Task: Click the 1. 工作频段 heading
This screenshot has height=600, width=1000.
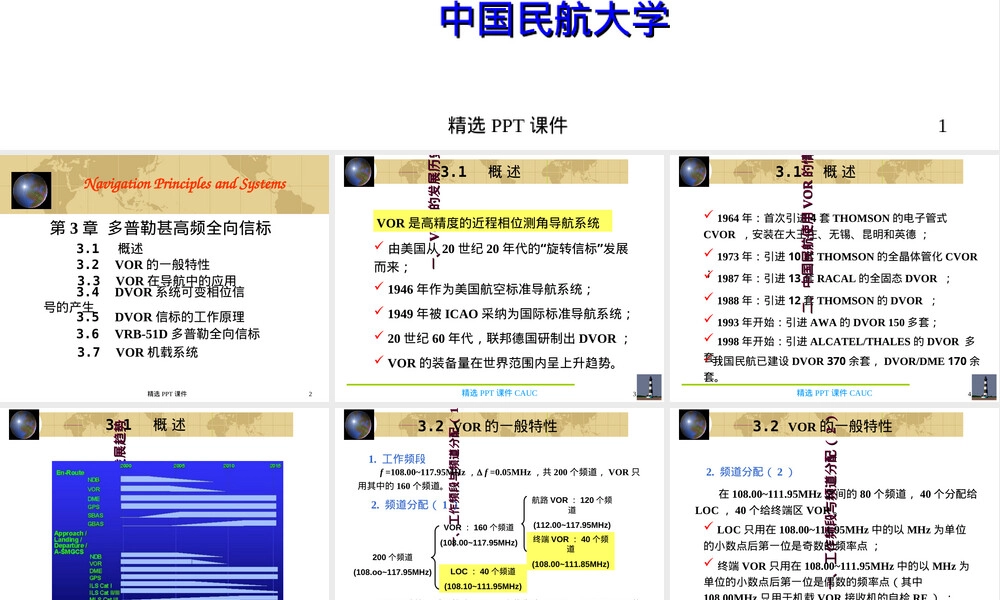Action: click(397, 458)
